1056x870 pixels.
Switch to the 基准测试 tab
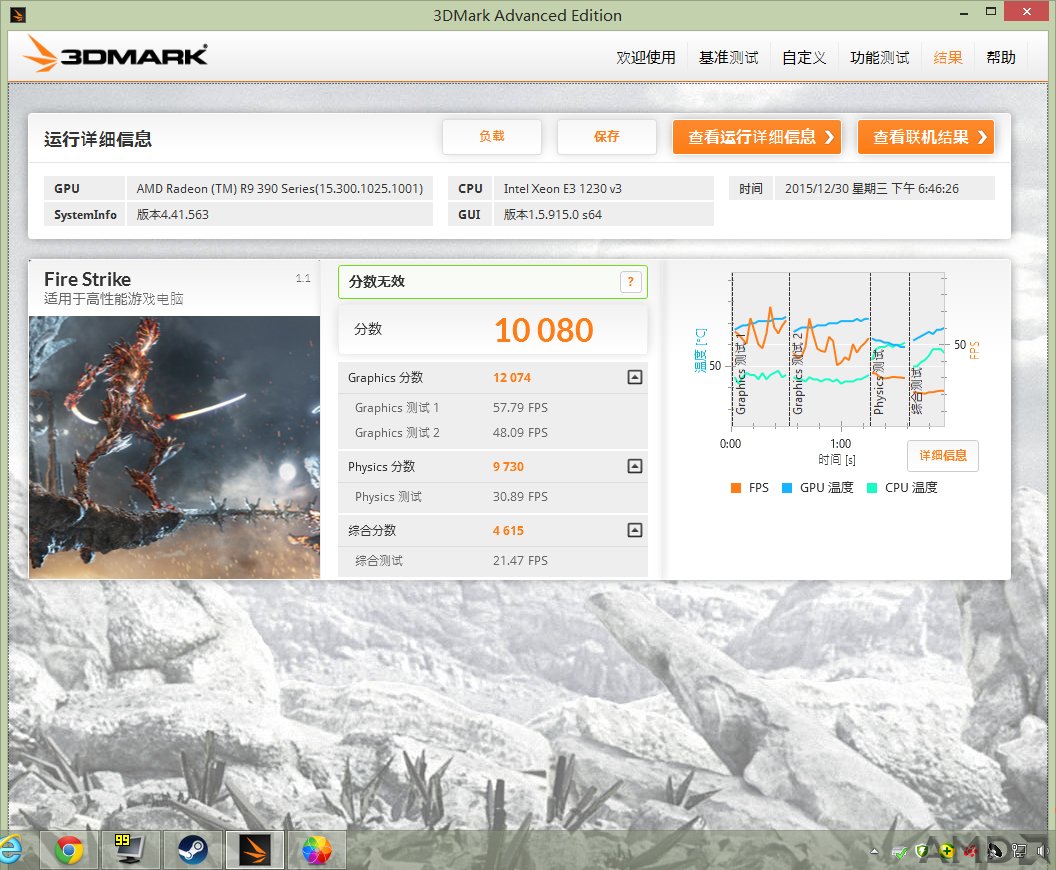[x=729, y=58]
